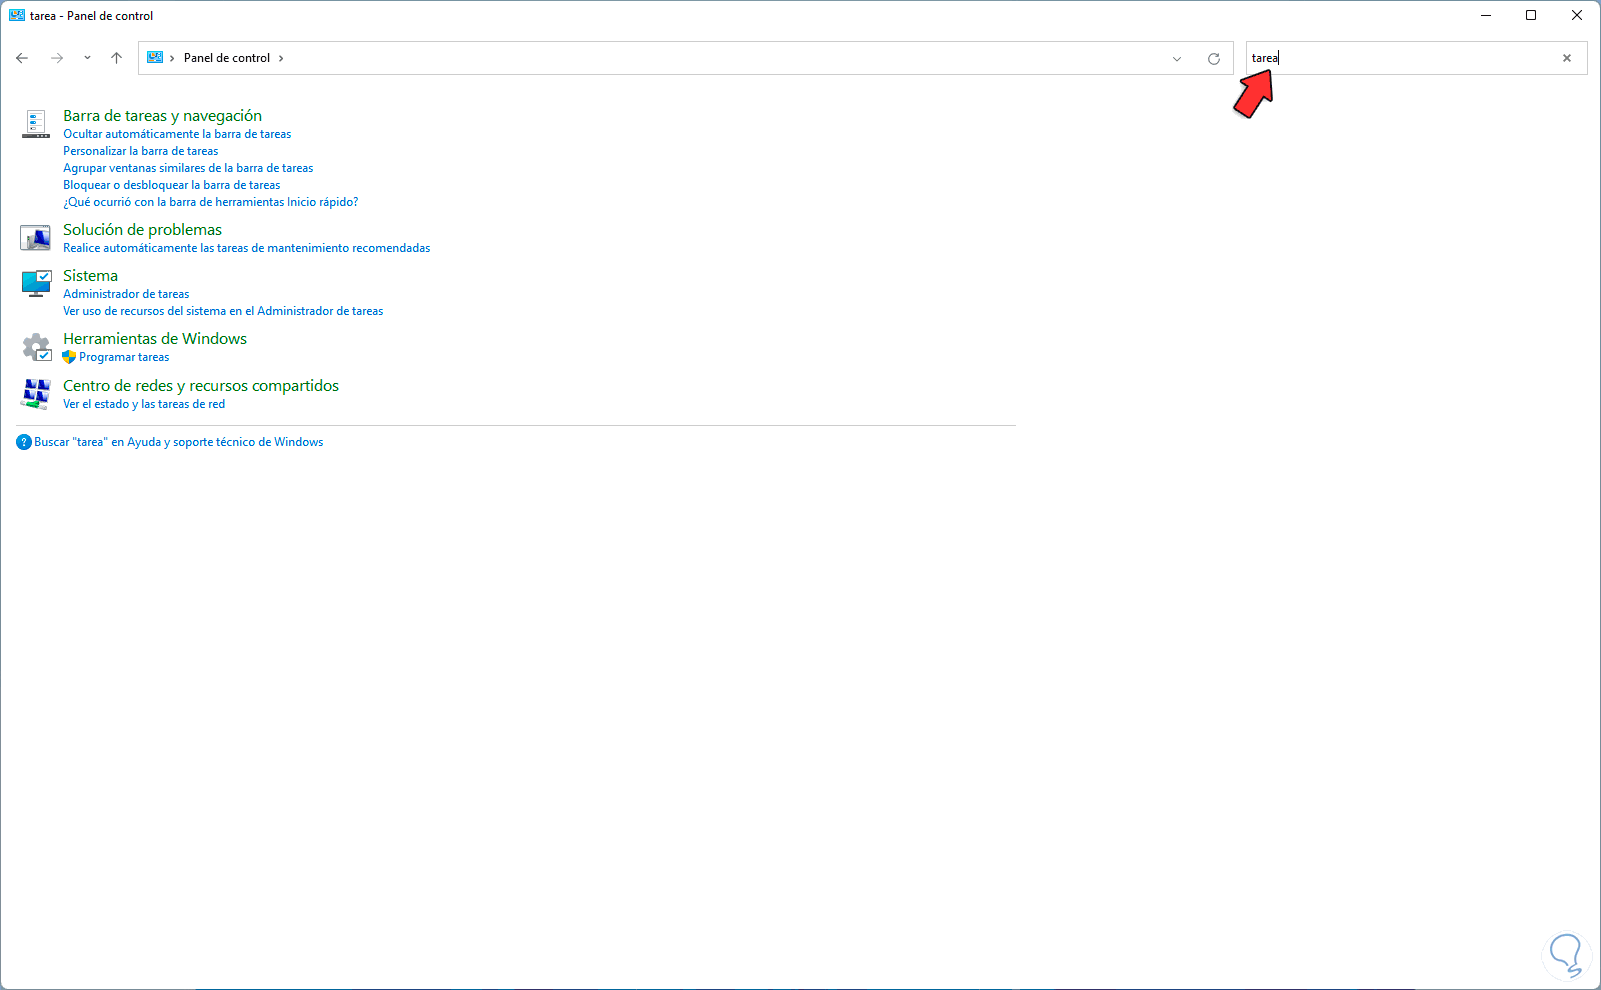Viewport: 1601px width, 990px height.
Task: Click the Control Panel icon in address bar
Action: (x=155, y=58)
